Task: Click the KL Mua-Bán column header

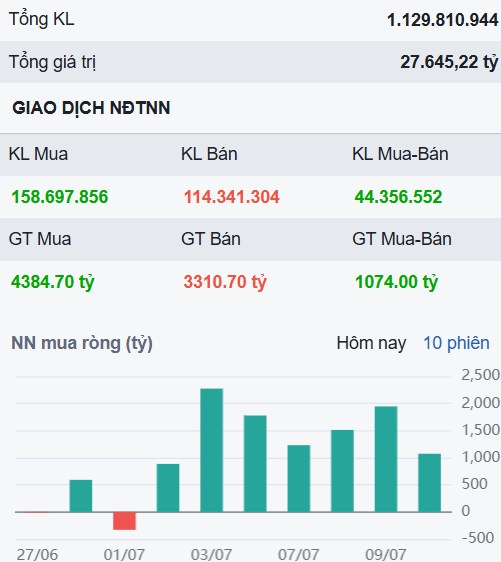Action: pyautogui.click(x=400, y=154)
